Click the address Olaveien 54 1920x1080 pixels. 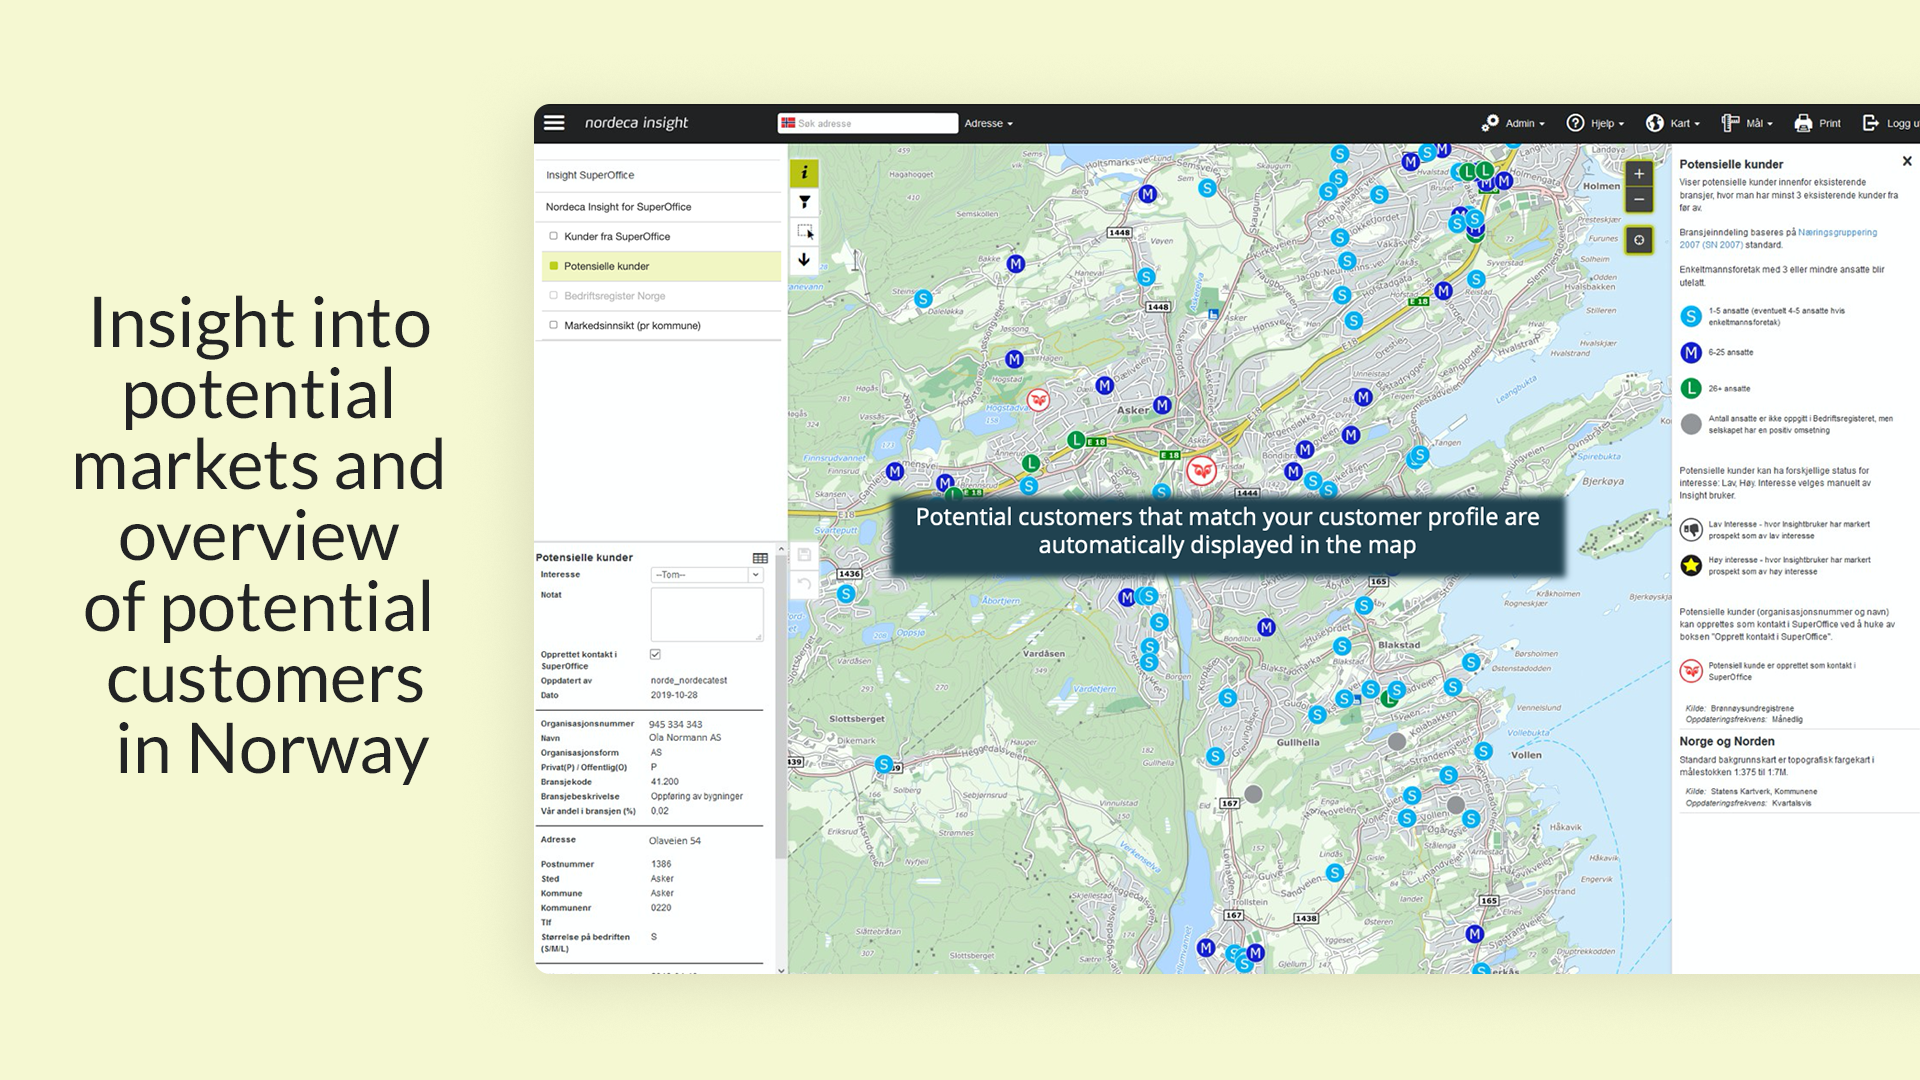[675, 841]
